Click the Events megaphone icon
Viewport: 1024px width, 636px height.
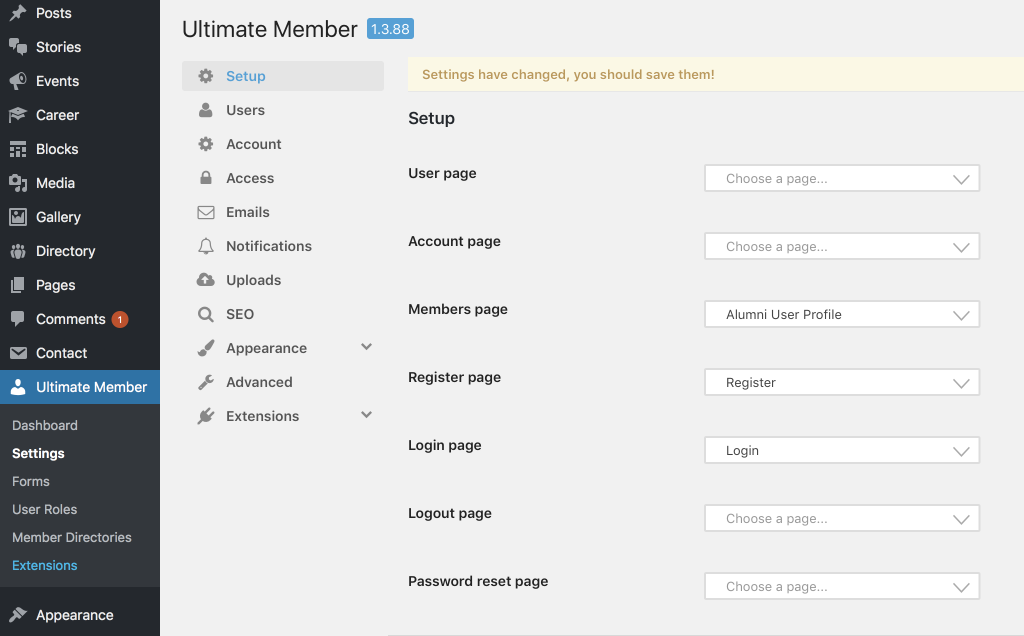click(x=18, y=80)
